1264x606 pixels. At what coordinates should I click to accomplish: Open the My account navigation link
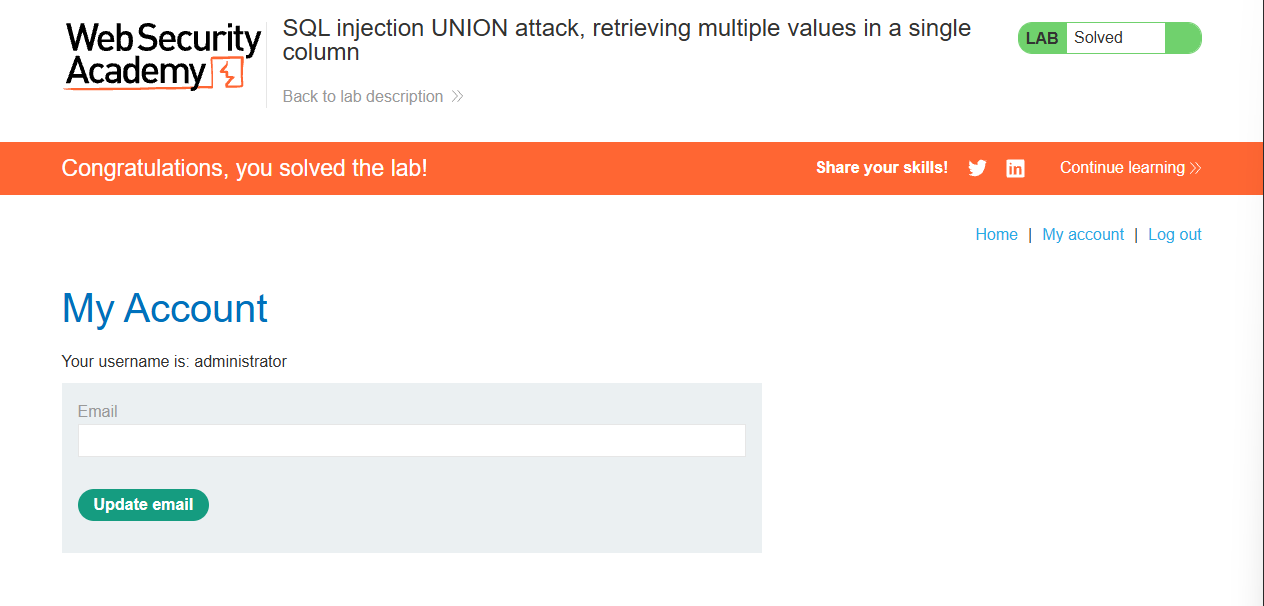coord(1083,235)
